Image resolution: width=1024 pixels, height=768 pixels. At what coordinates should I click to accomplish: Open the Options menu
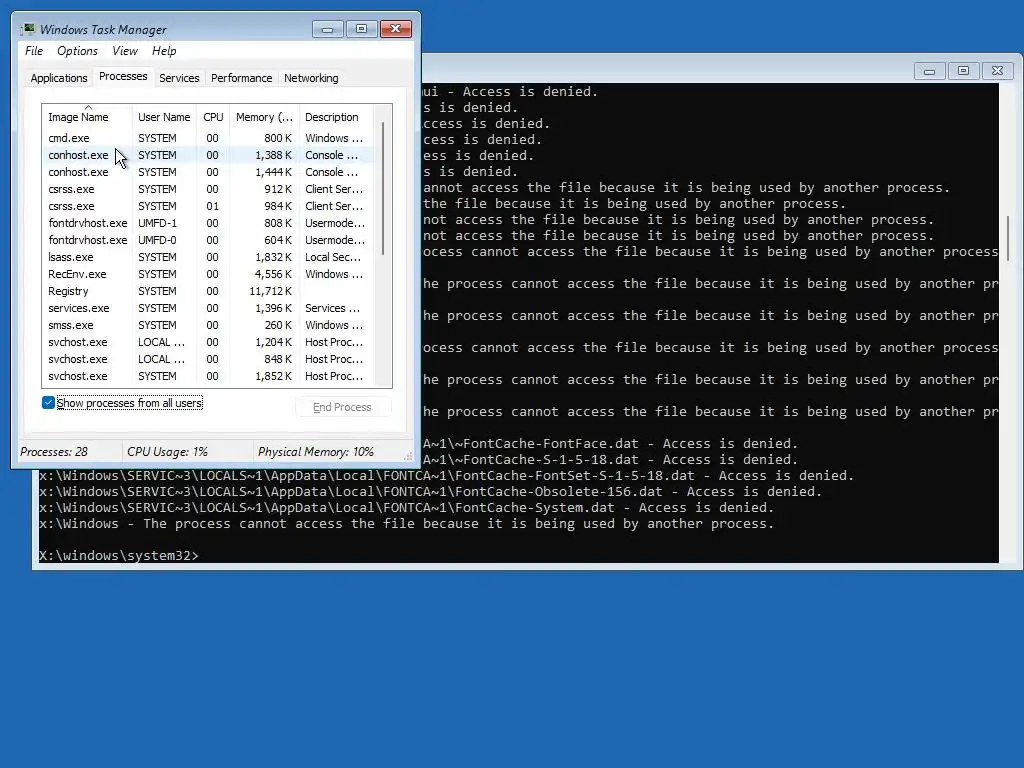(77, 51)
